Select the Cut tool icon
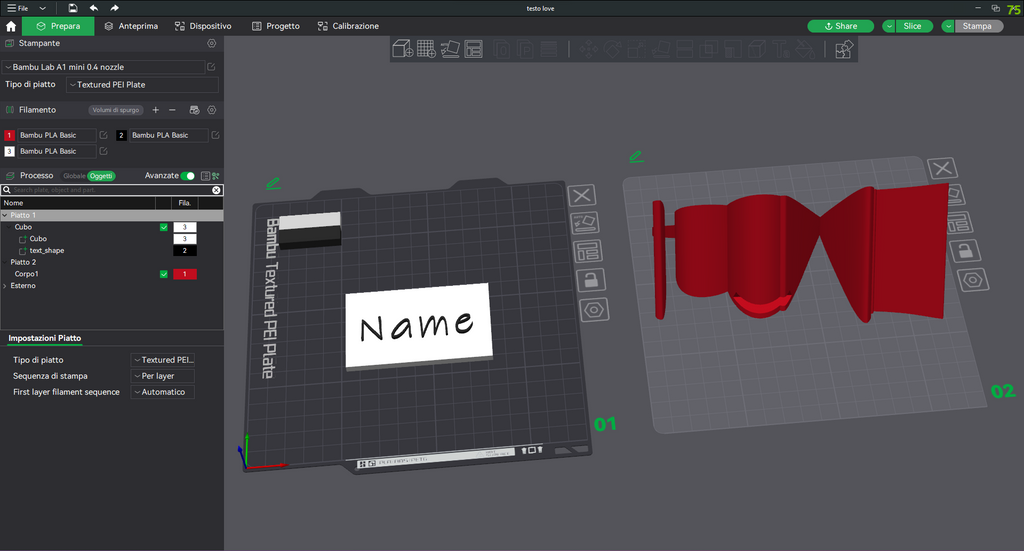 [x=684, y=49]
